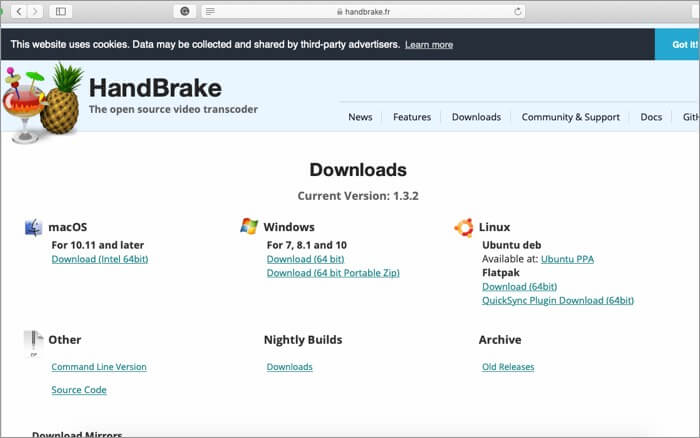Click the Ubuntu Linux logo icon
700x438 pixels.
[x=464, y=227]
